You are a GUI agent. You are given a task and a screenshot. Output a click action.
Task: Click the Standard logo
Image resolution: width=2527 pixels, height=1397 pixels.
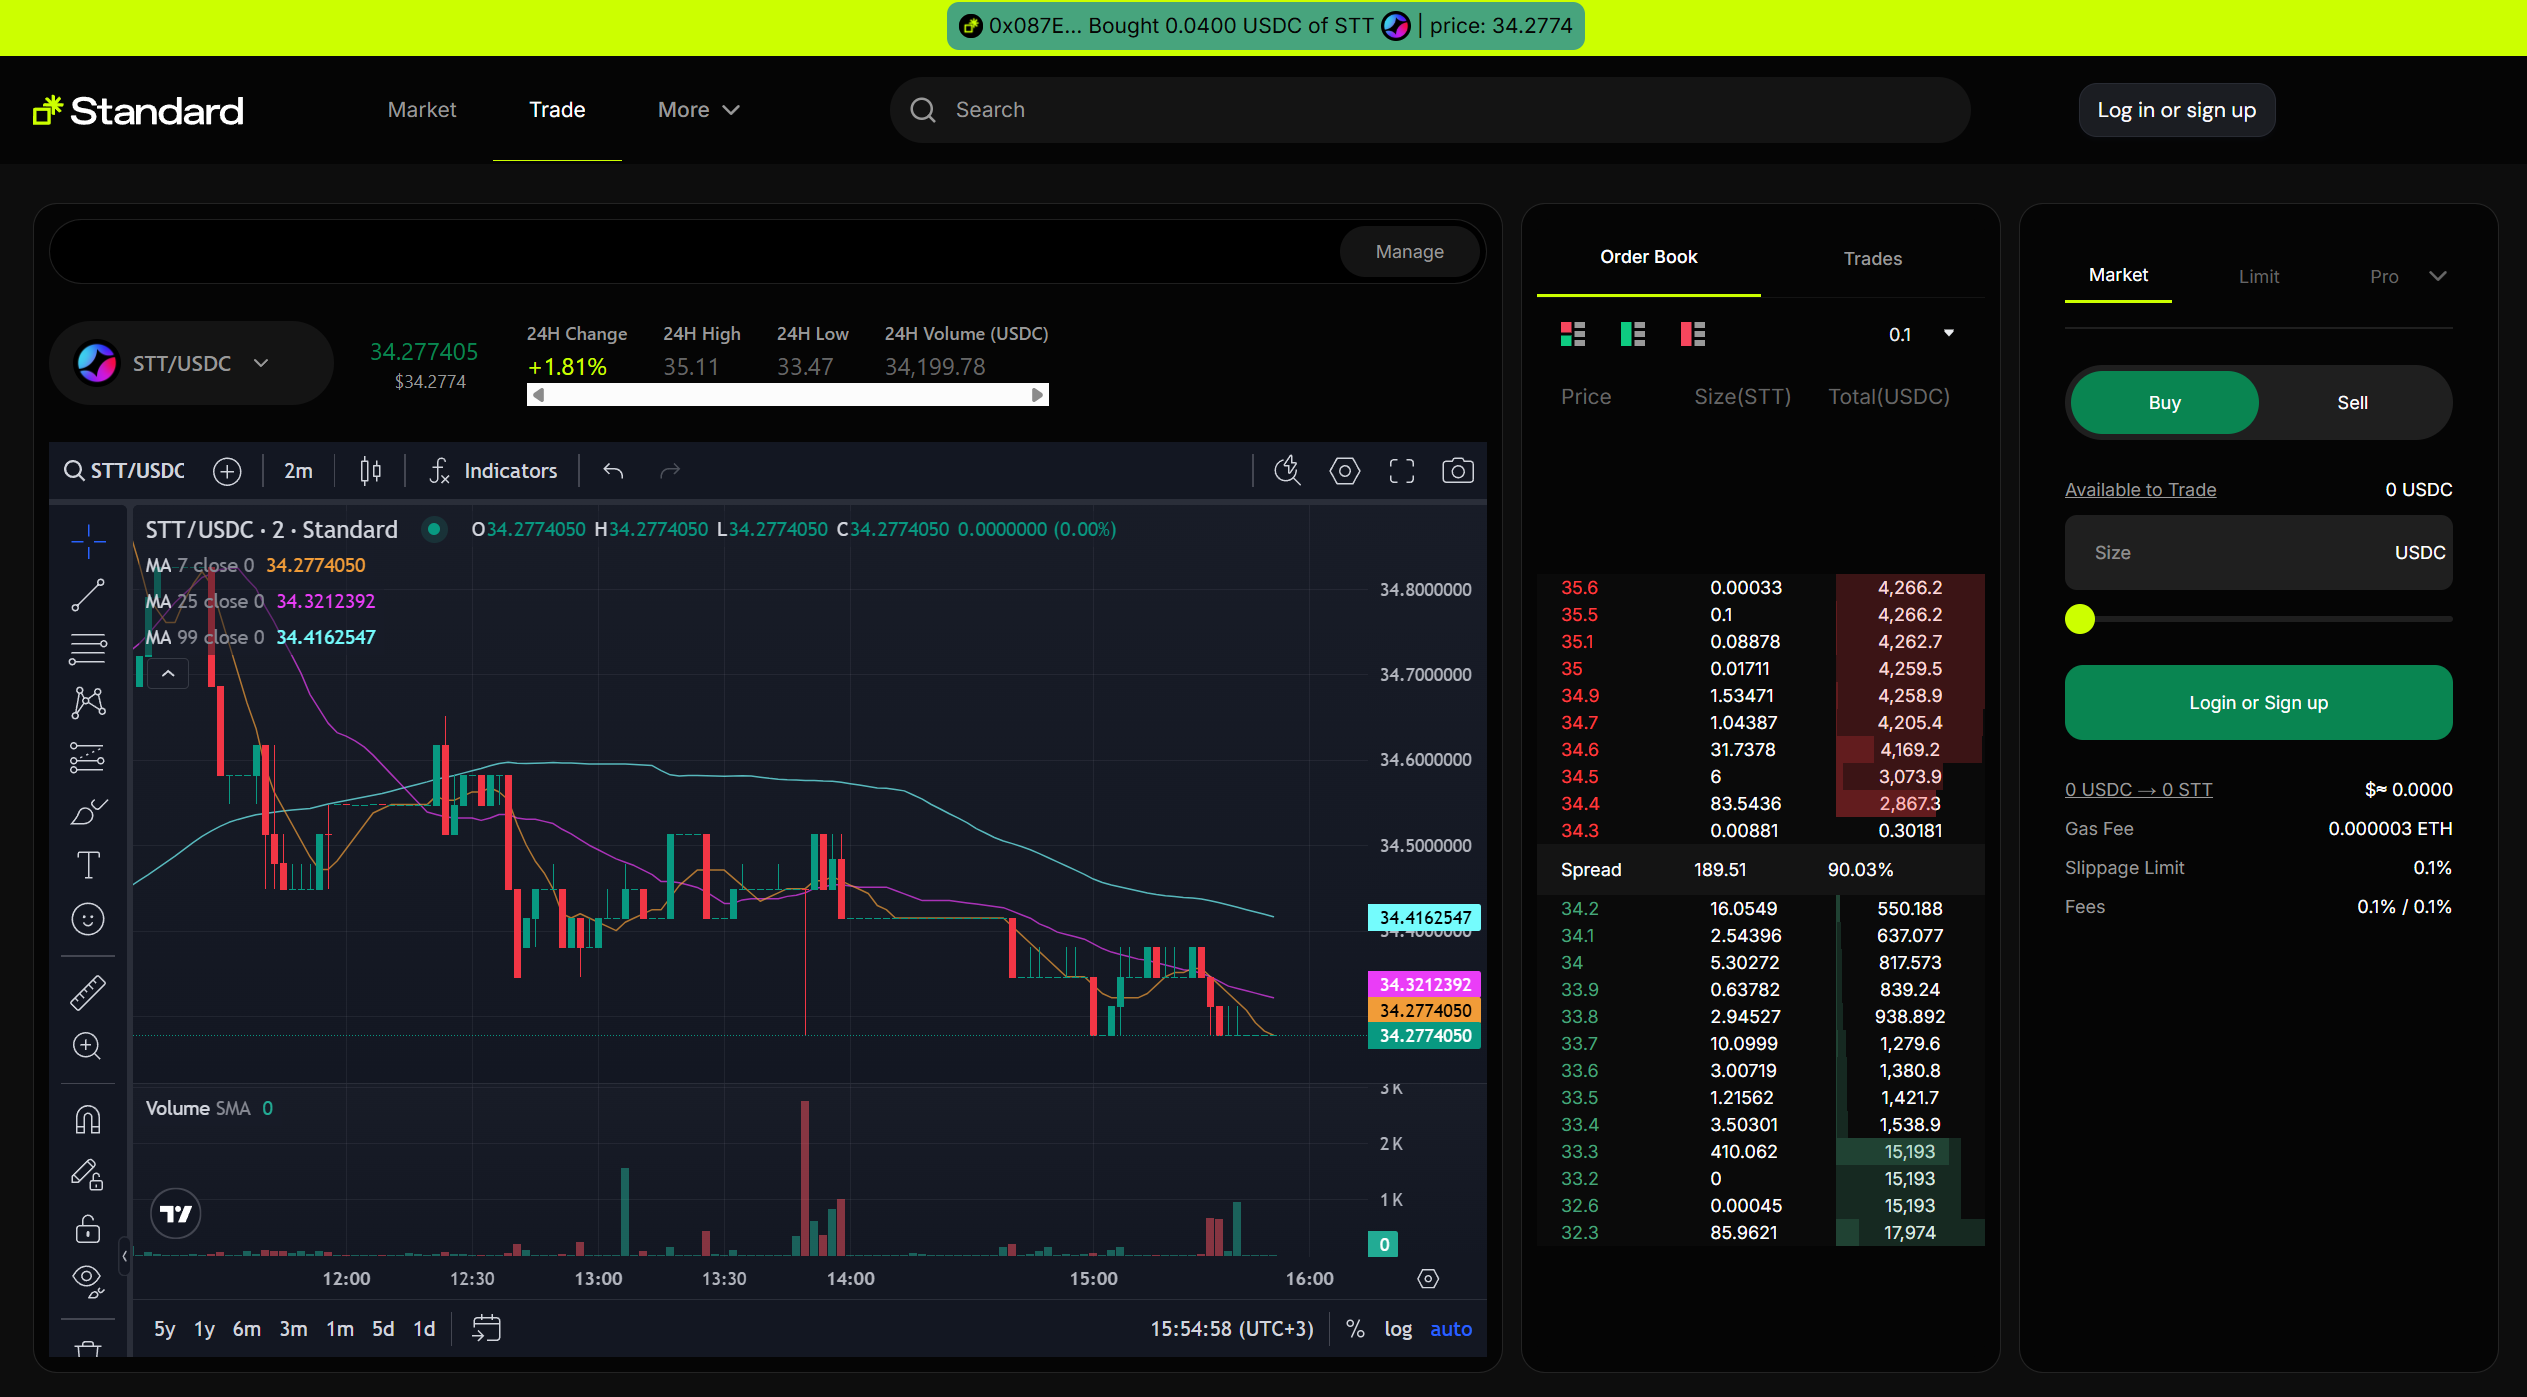138,110
